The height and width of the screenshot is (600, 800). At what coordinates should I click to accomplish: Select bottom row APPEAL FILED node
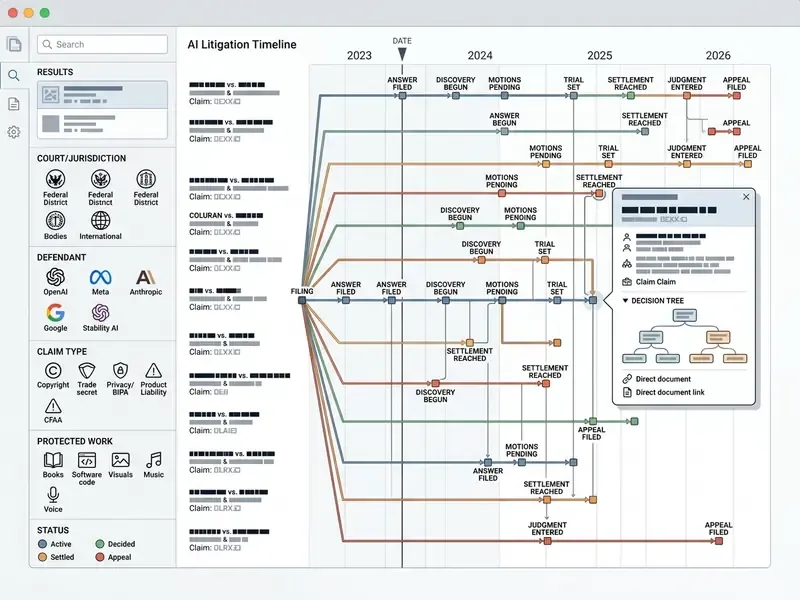(x=719, y=541)
